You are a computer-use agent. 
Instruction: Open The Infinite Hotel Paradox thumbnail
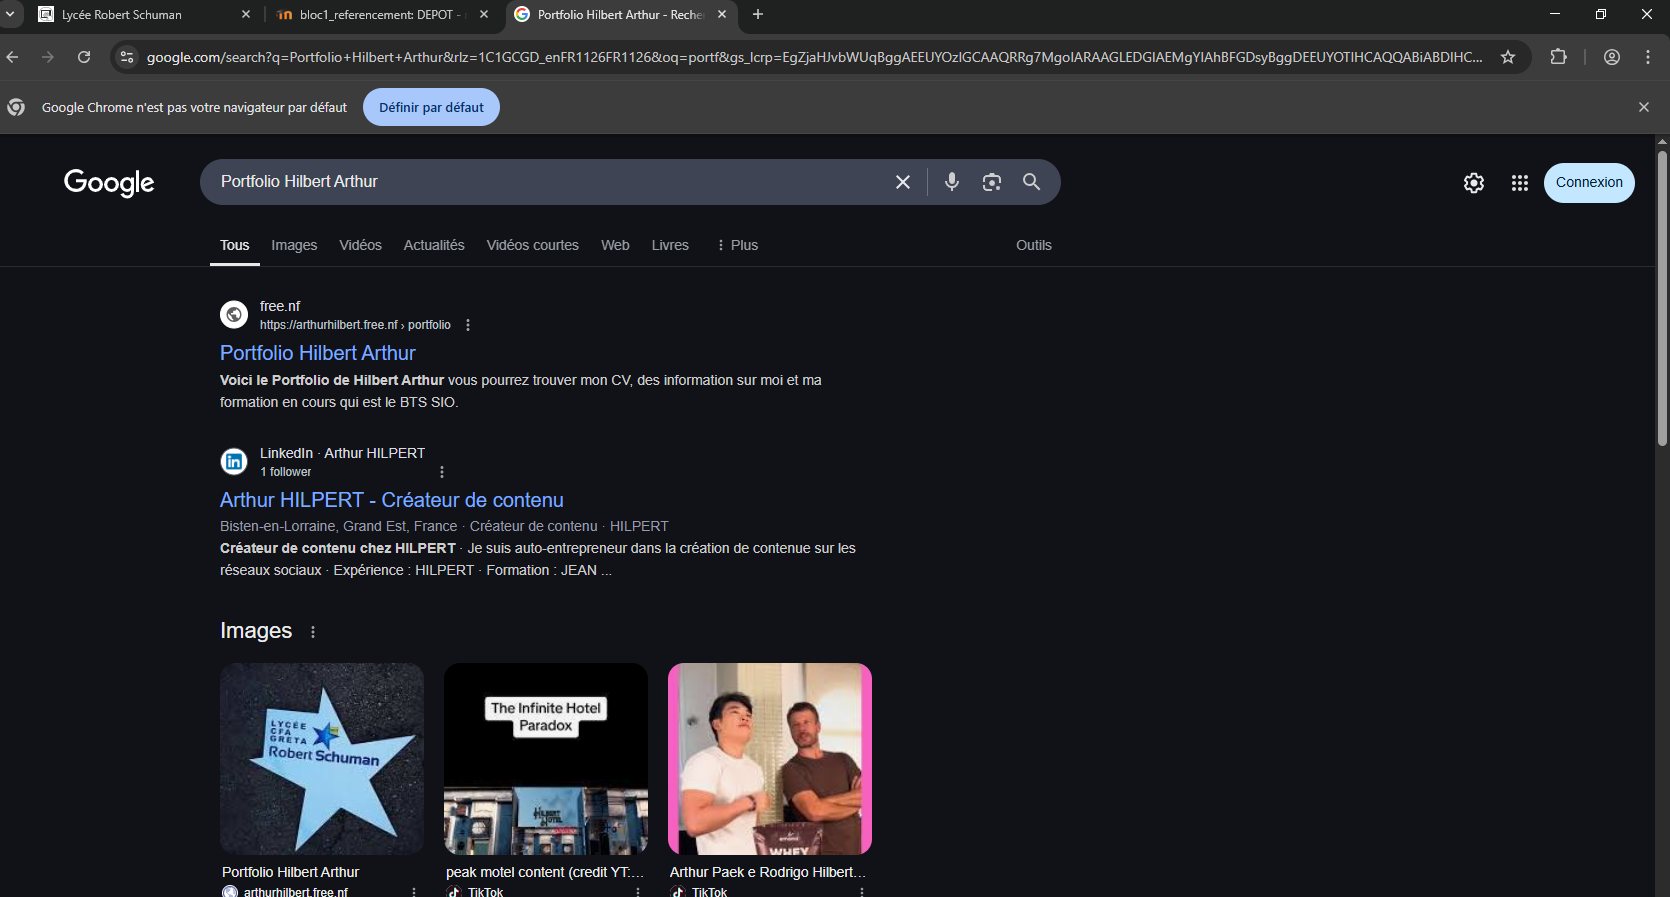click(x=546, y=759)
